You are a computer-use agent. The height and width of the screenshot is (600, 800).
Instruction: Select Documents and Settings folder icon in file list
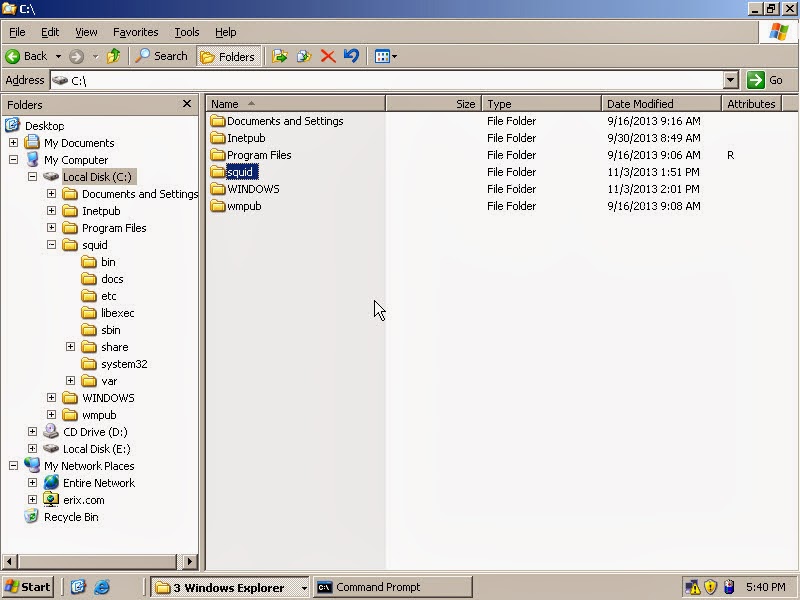[x=218, y=121]
